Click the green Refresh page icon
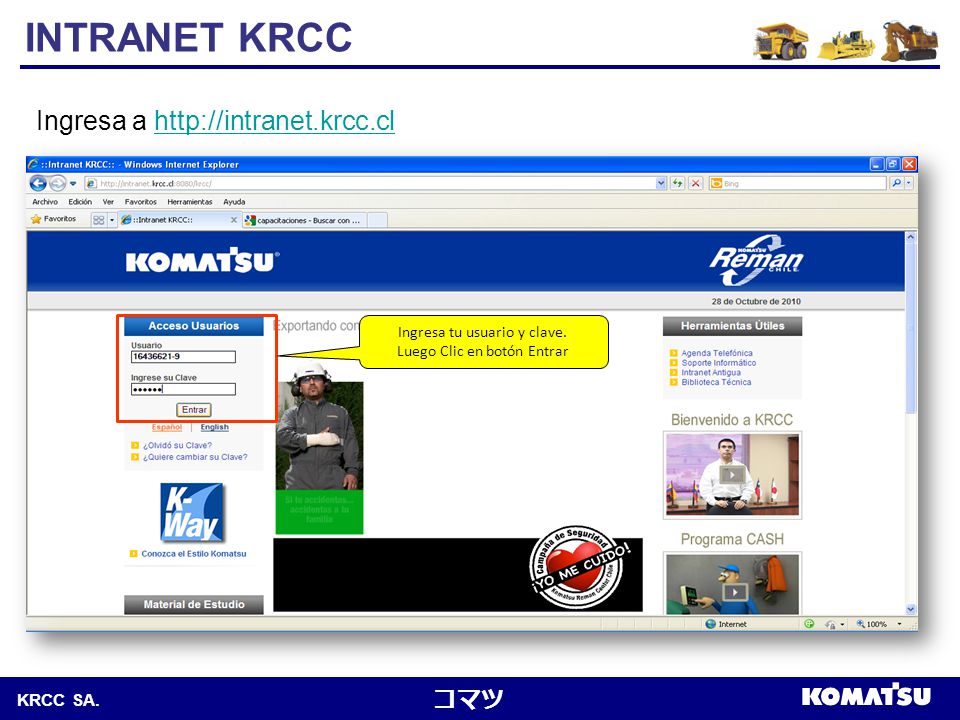 point(677,183)
